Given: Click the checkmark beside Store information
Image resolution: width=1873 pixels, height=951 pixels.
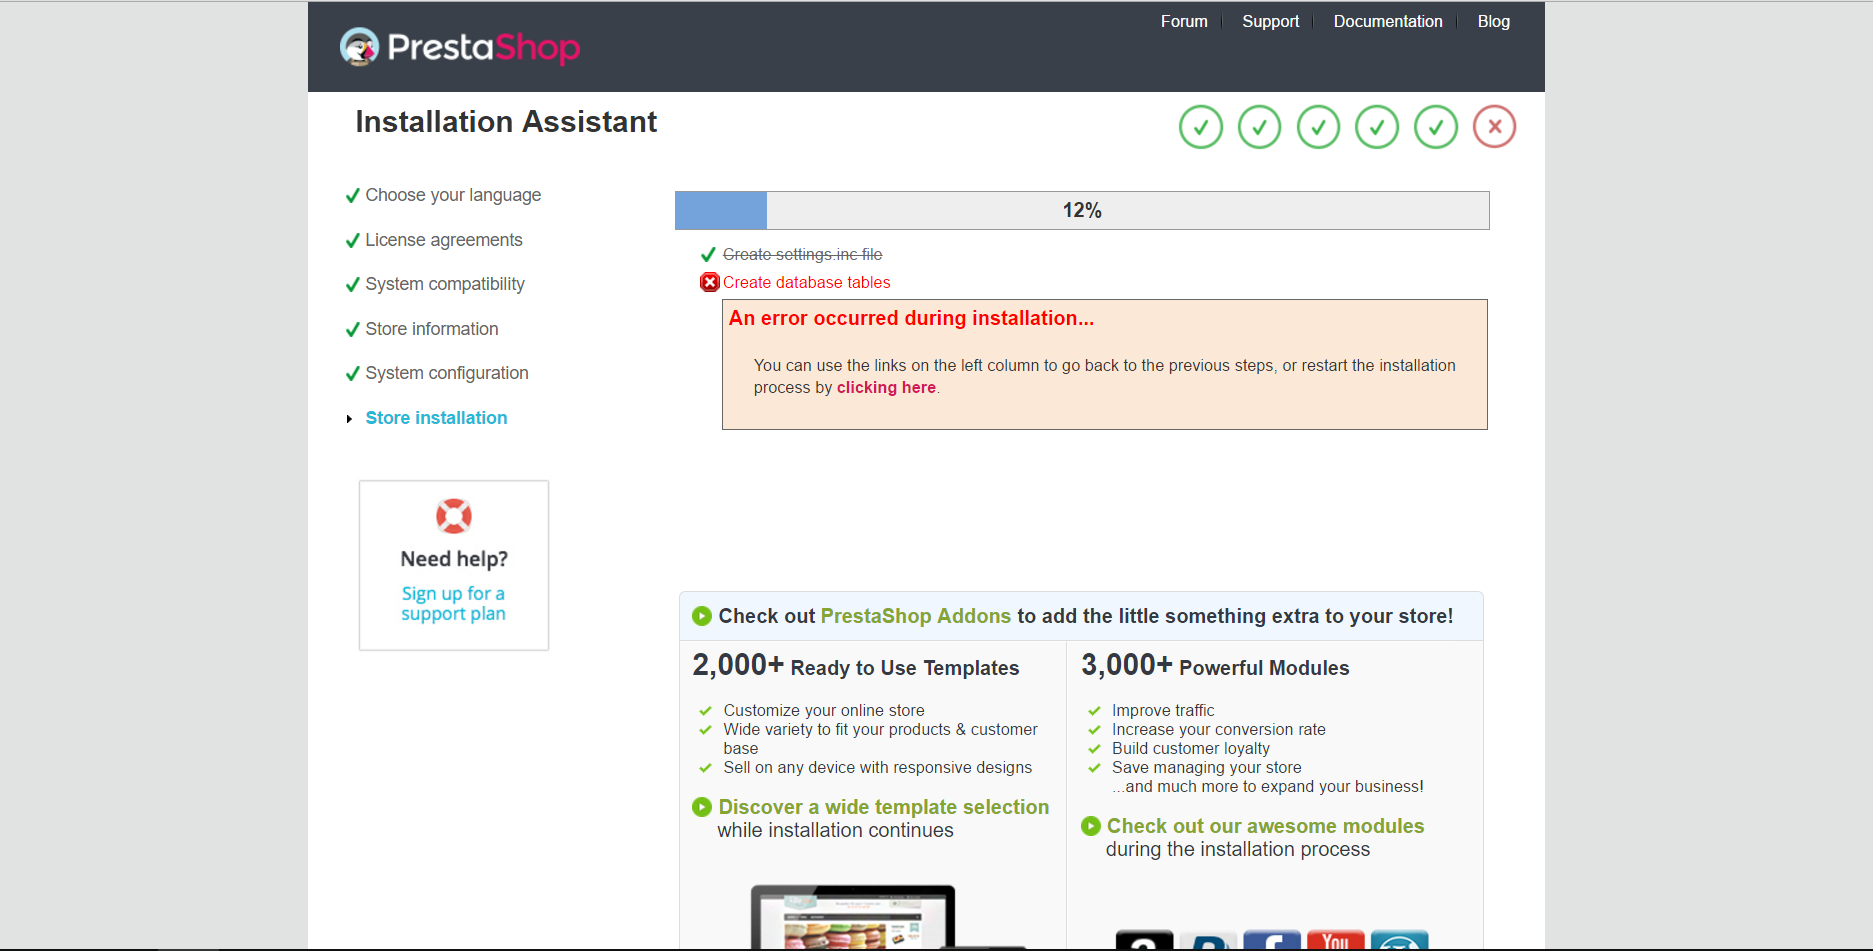Looking at the screenshot, I should tap(352, 330).
